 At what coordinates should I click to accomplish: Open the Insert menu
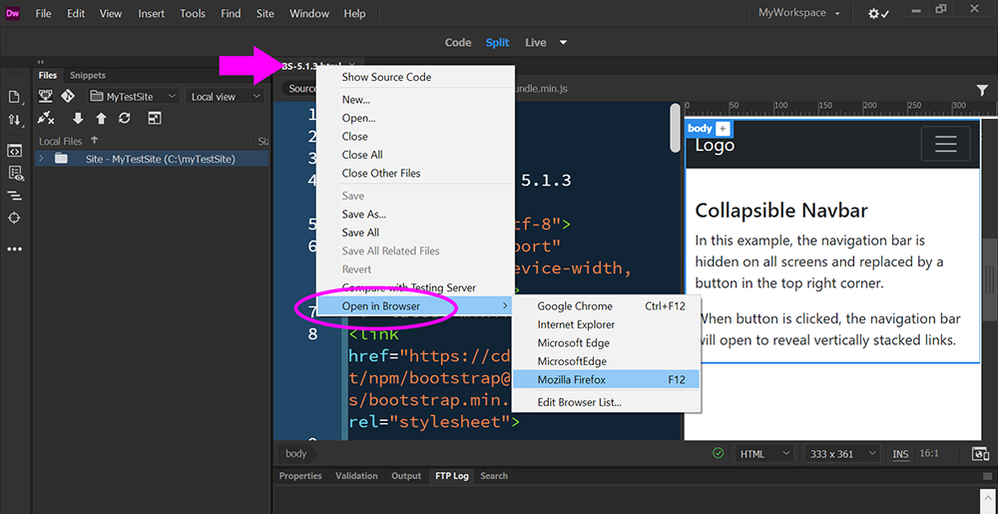pyautogui.click(x=151, y=13)
